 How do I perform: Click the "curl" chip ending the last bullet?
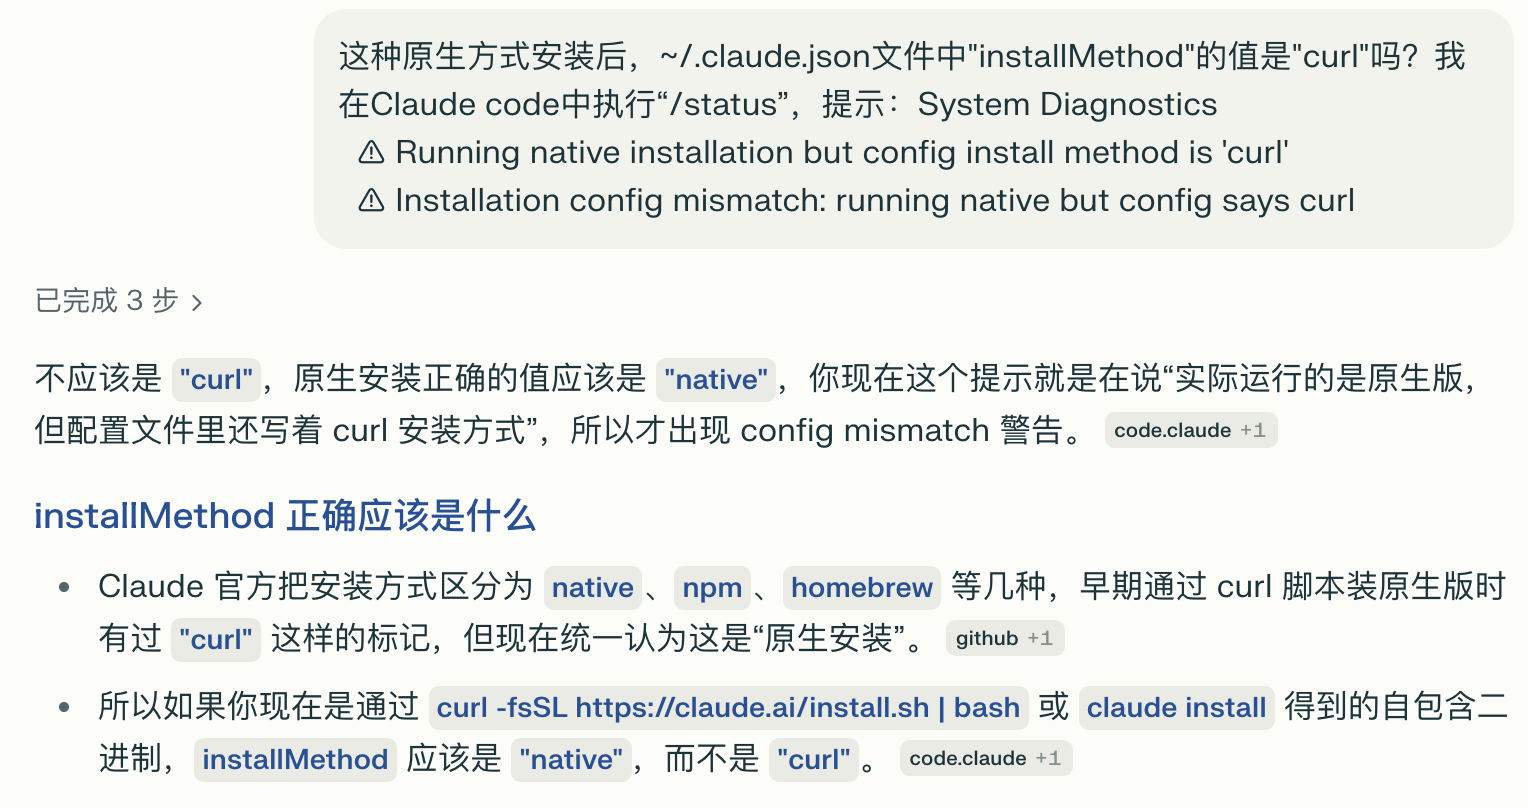point(814,760)
